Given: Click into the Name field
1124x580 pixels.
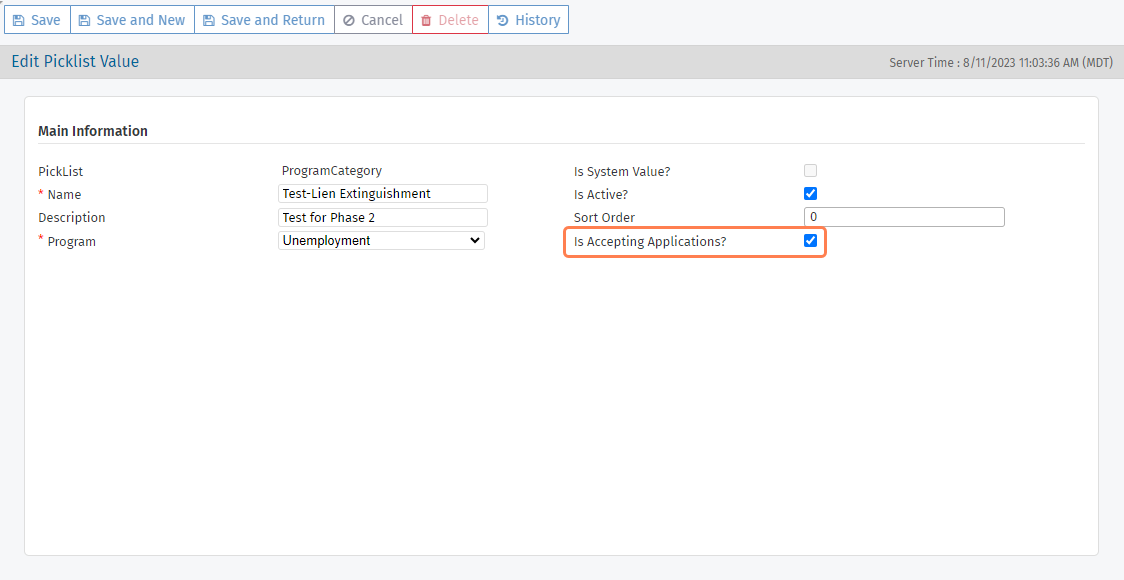Looking at the screenshot, I should click(382, 194).
